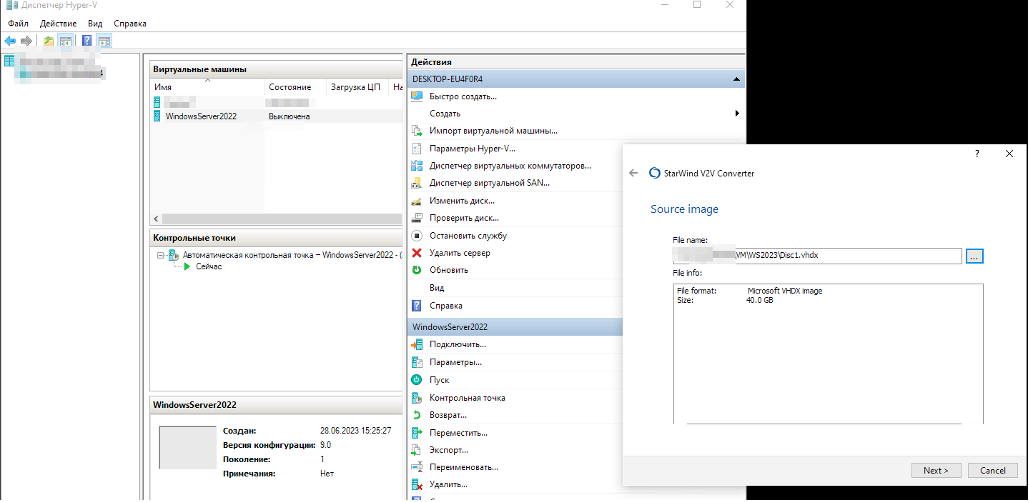
Task: Click the Microsoft VHDX image format text
Action: (x=785, y=291)
